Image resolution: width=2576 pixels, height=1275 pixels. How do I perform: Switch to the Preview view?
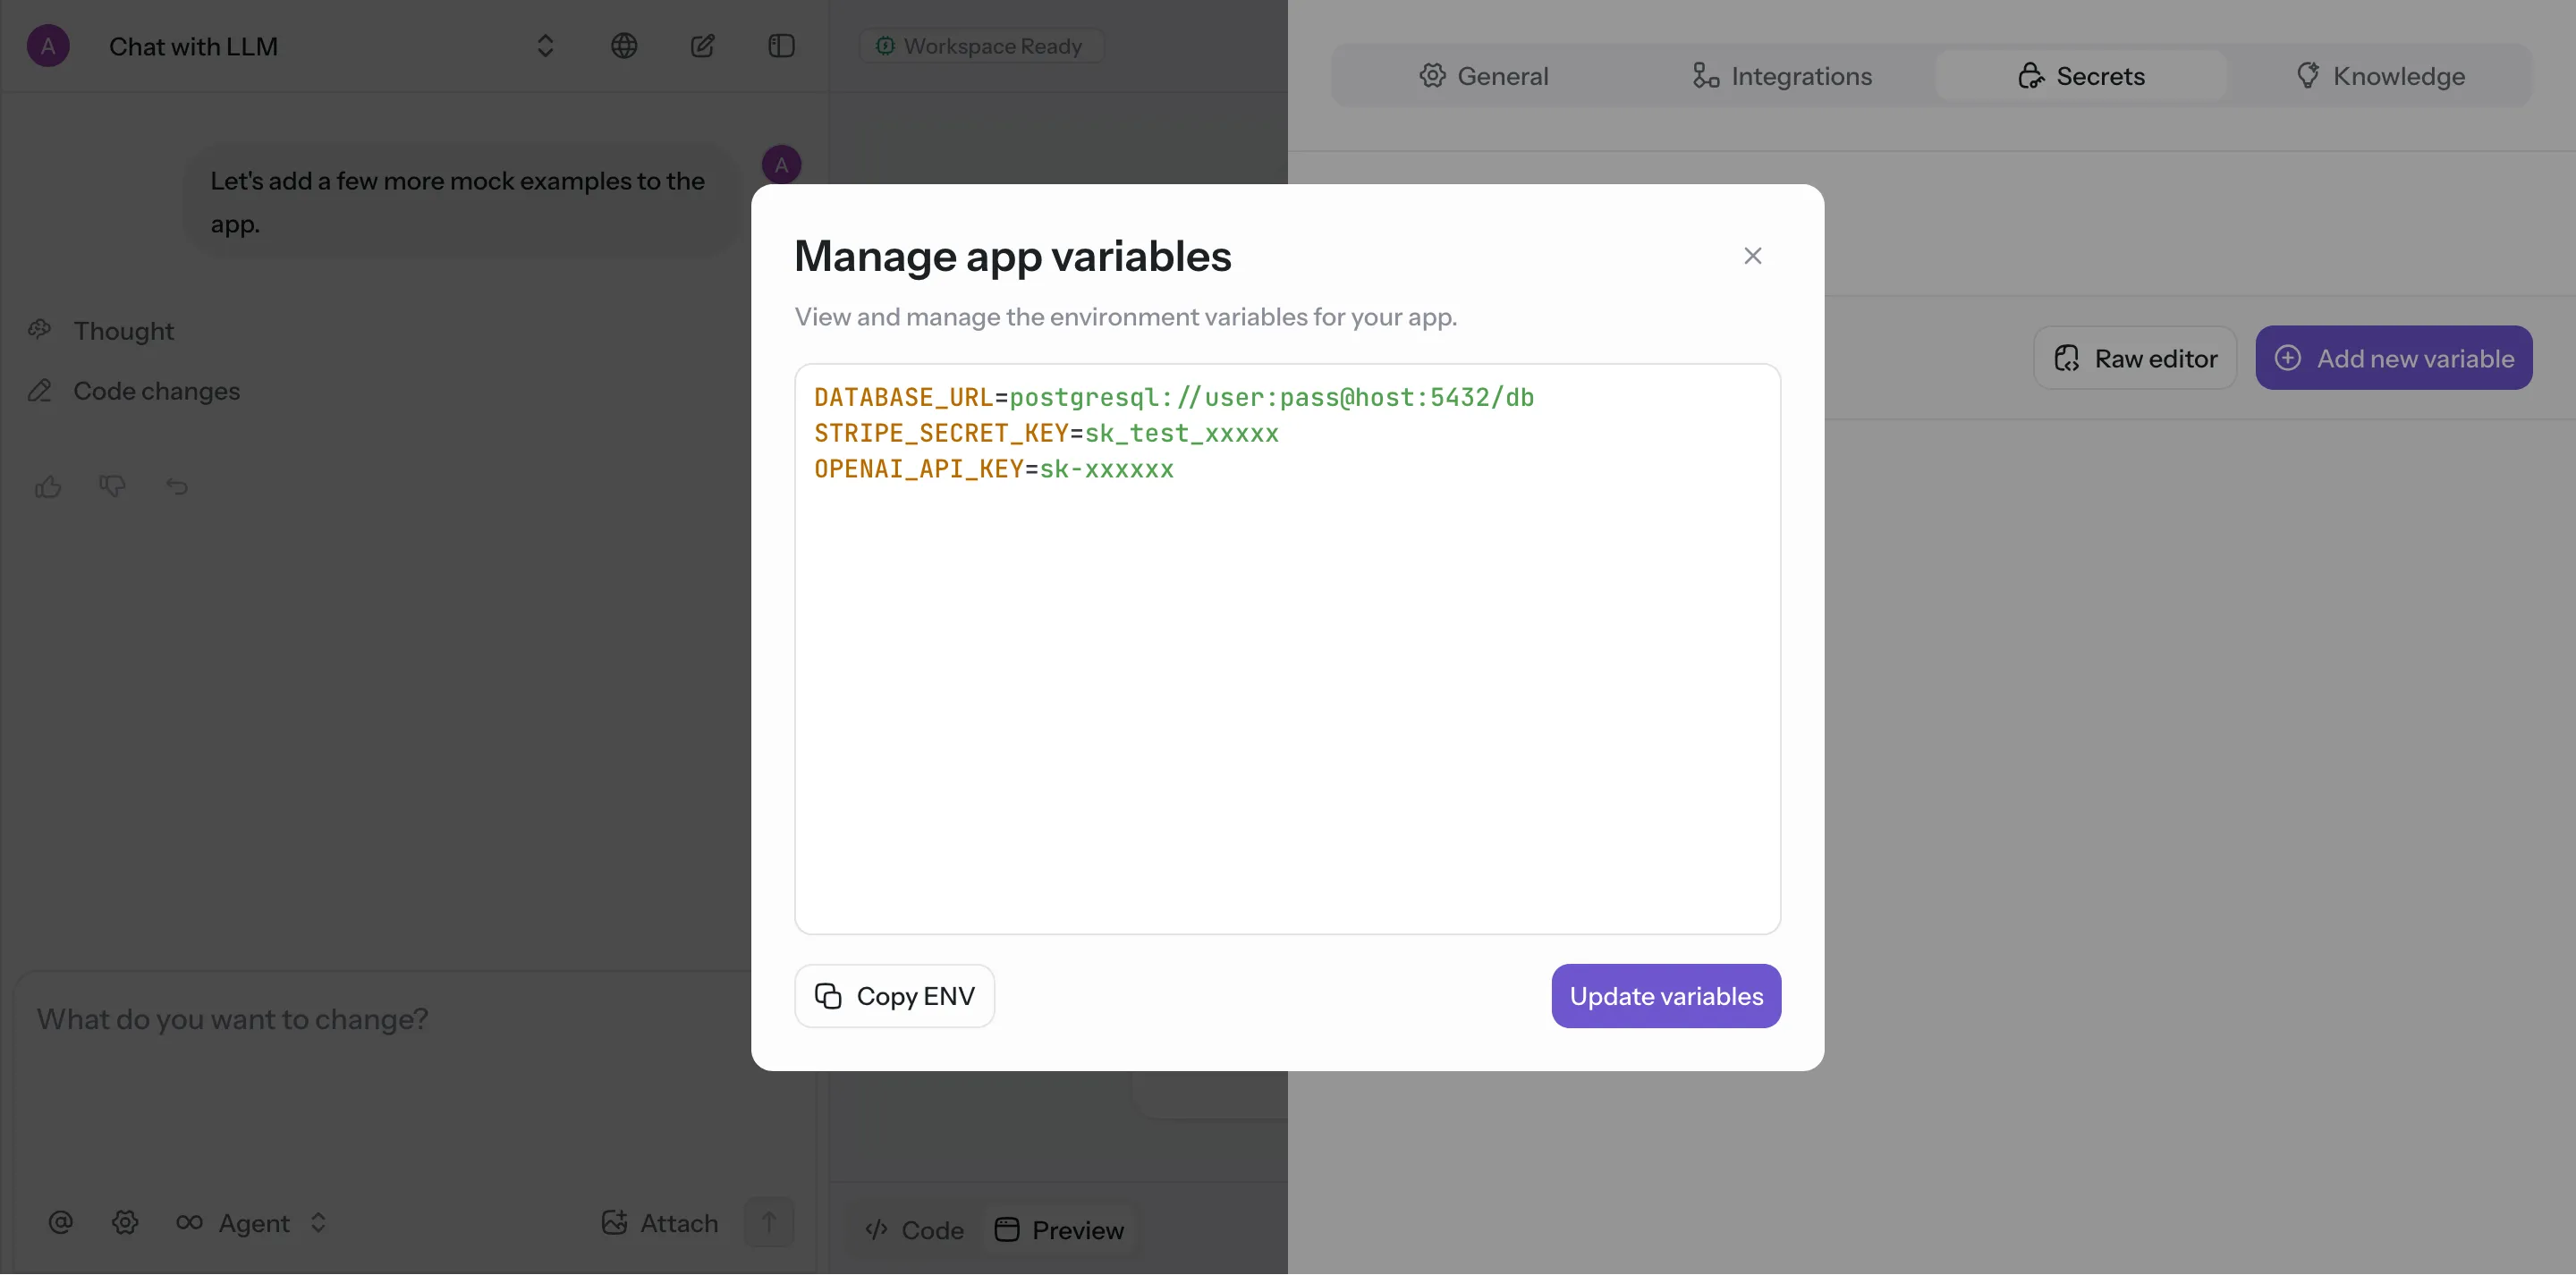[1060, 1229]
